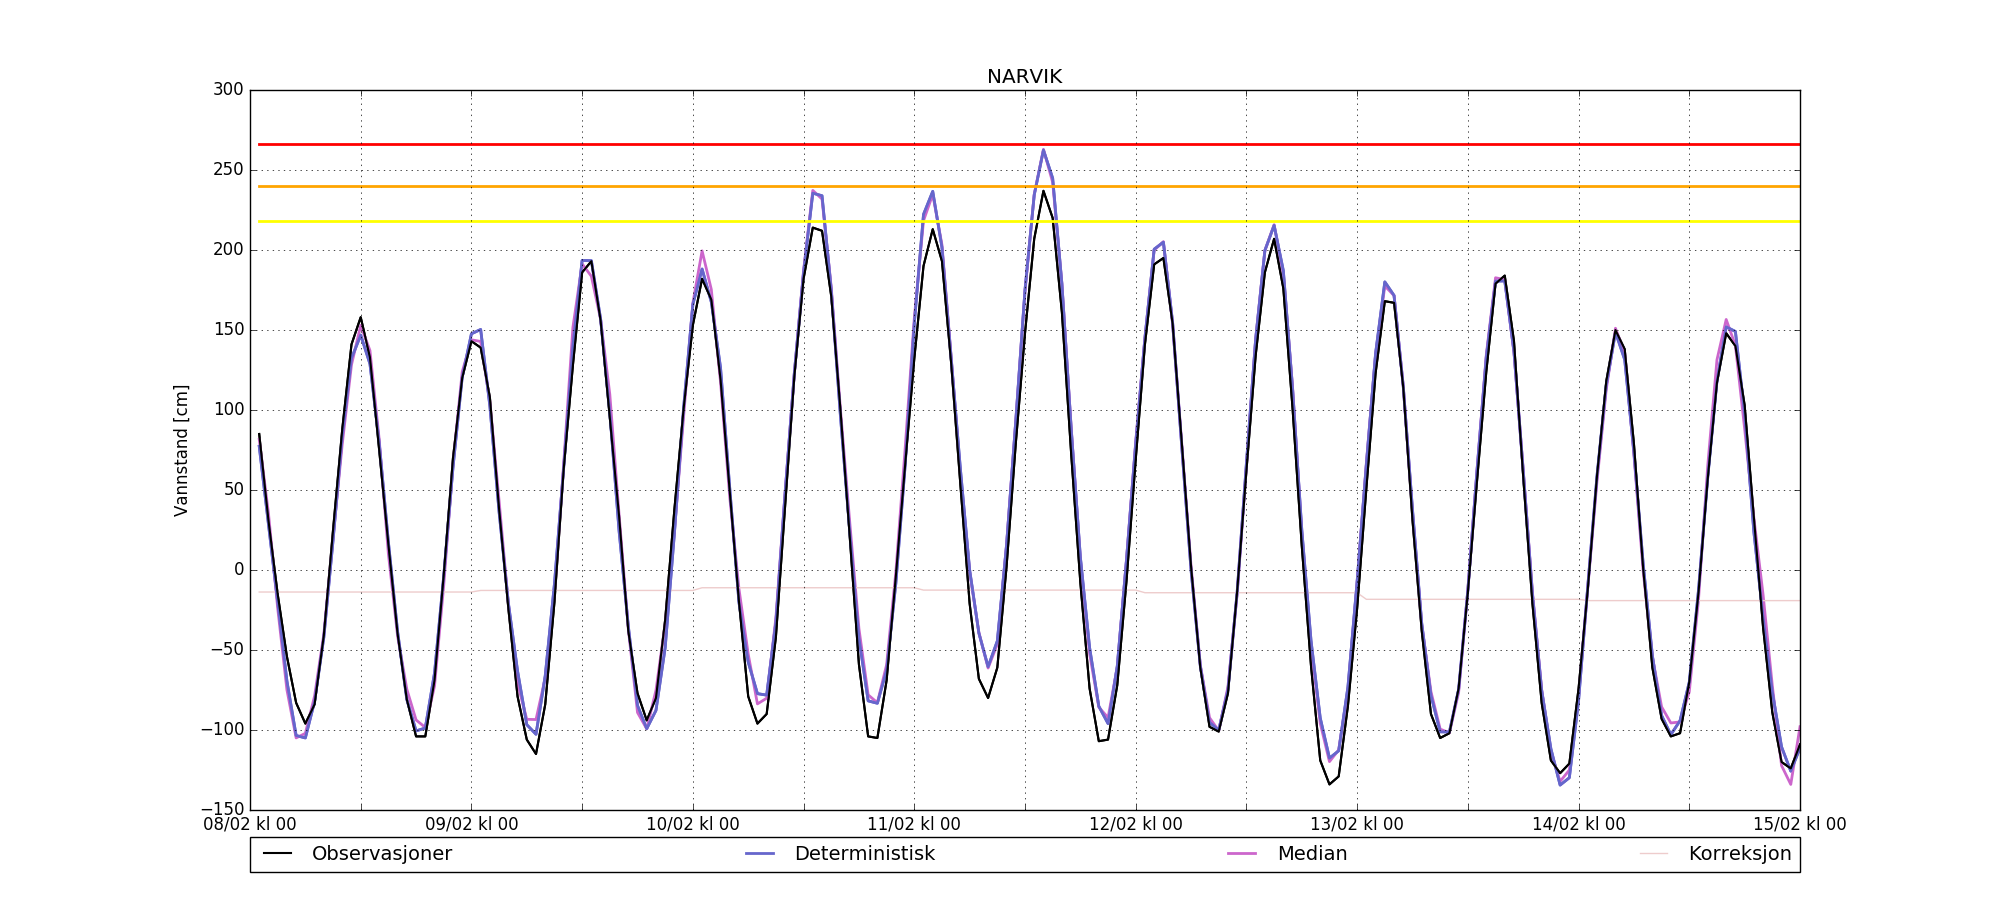Image resolution: width=2000 pixels, height=900 pixels.
Task: Click the 09/02 kl 00 x-axis label
Action: pyautogui.click(x=472, y=825)
